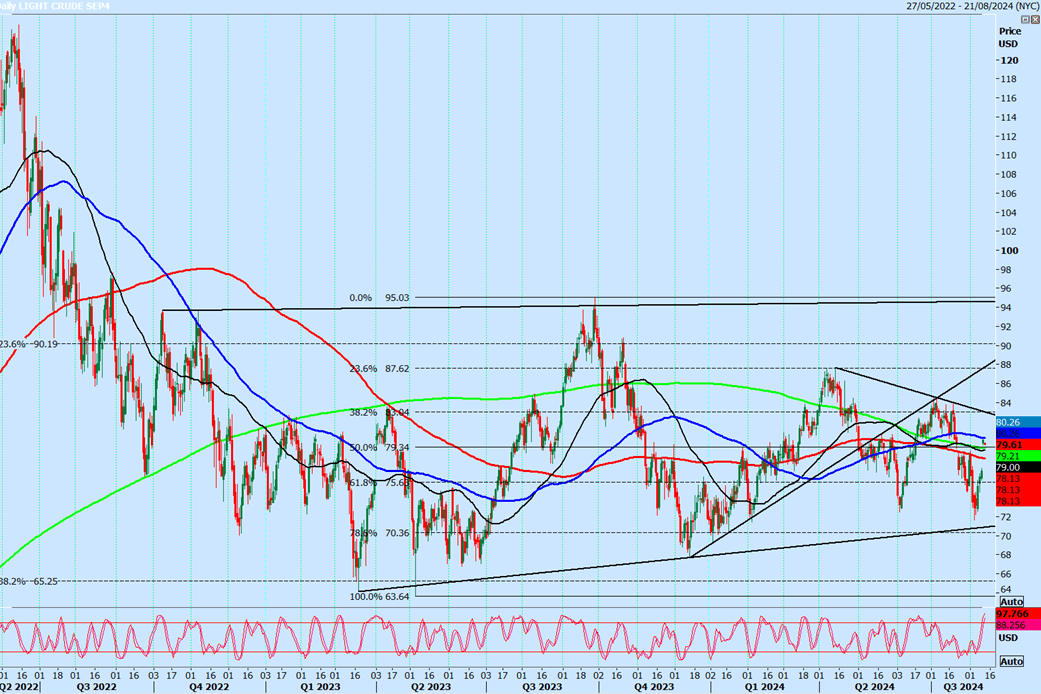
Task: Select the black 79.00 price tag
Action: [x=1018, y=468]
